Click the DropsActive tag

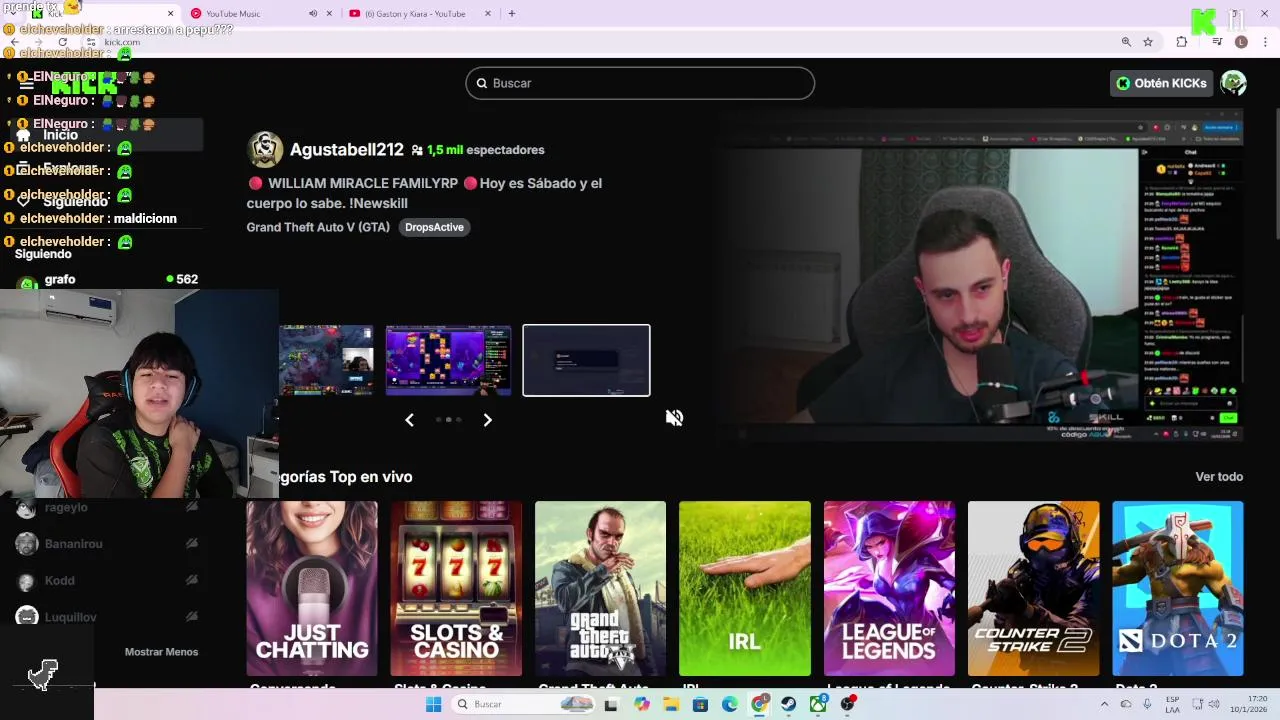434,227
